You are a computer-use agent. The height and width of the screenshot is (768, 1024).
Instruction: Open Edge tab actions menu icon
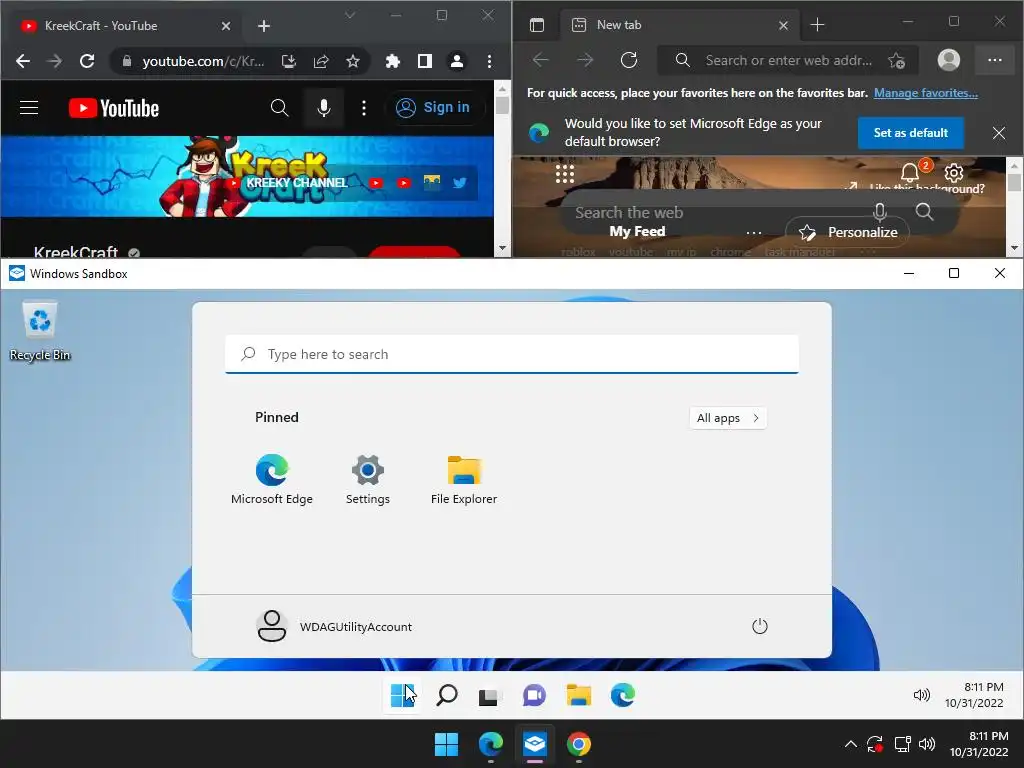click(537, 25)
